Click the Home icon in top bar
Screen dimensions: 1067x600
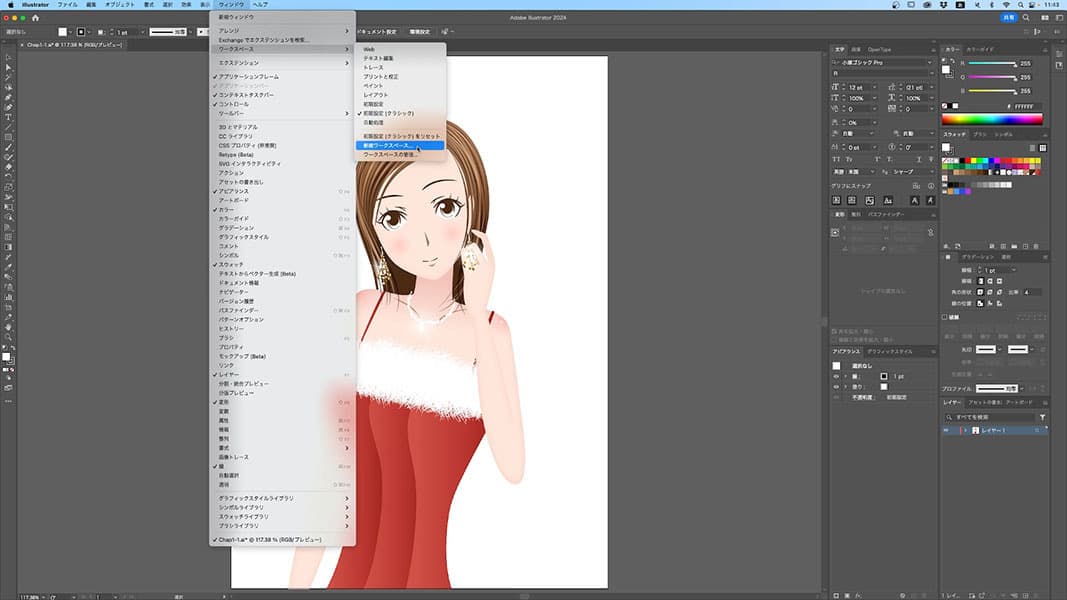36,18
